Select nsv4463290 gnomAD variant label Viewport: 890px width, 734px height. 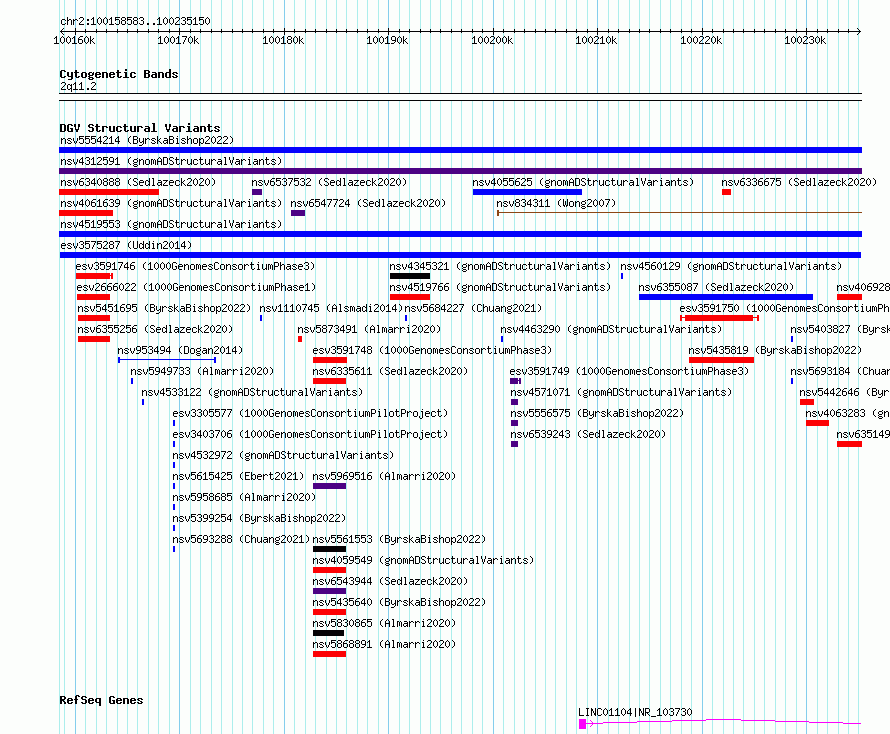pyautogui.click(x=611, y=329)
